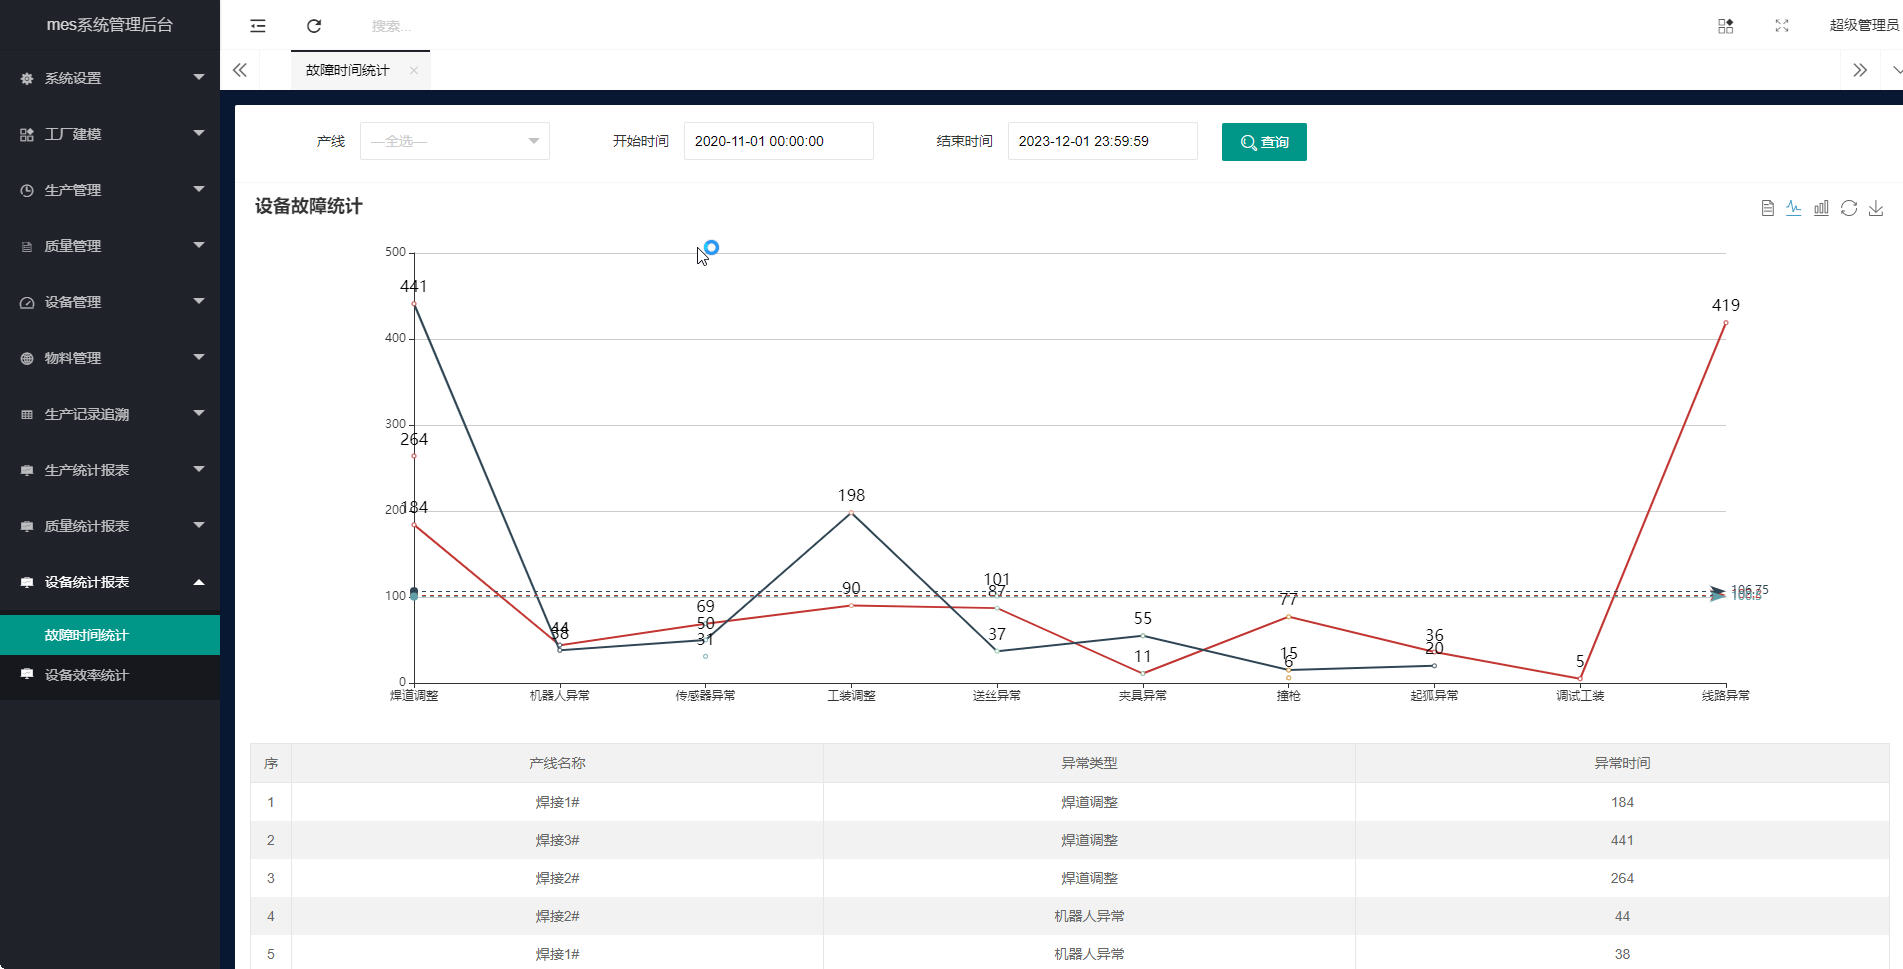Expand the 设备管理 menu arrow
The width and height of the screenshot is (1903, 969).
pyautogui.click(x=199, y=301)
